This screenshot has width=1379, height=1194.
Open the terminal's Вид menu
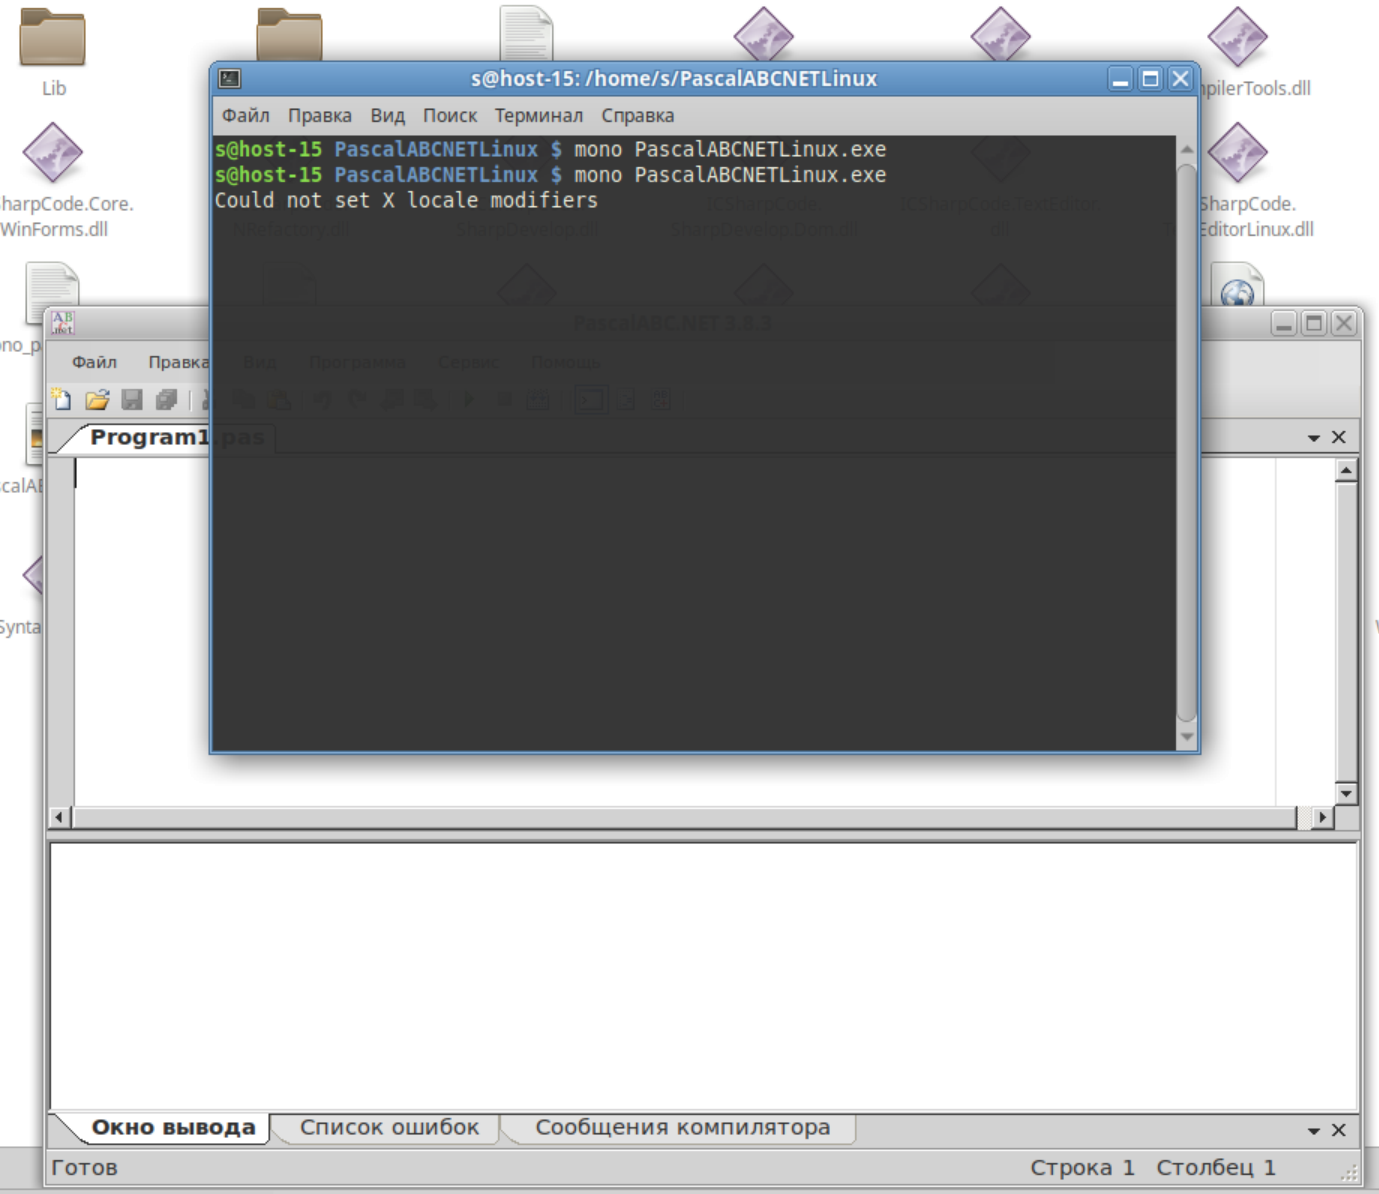click(x=388, y=115)
